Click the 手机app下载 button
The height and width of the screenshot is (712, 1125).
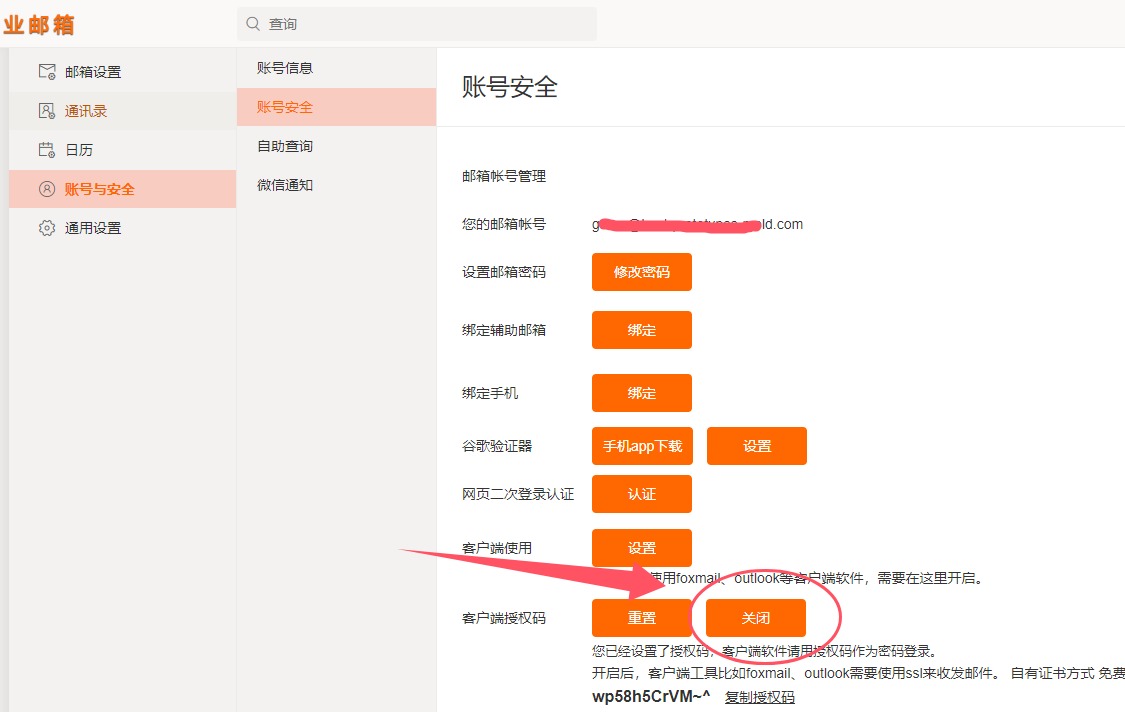642,446
